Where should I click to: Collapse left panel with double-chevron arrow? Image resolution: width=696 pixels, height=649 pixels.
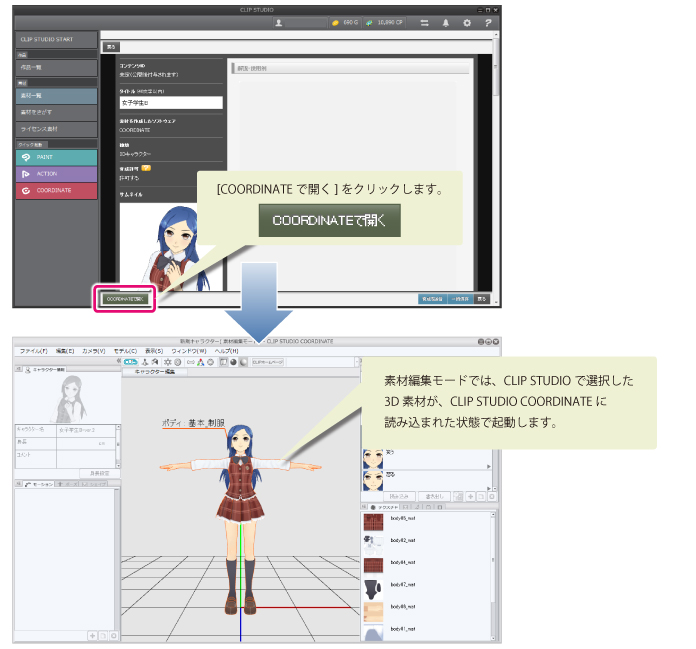point(119,361)
